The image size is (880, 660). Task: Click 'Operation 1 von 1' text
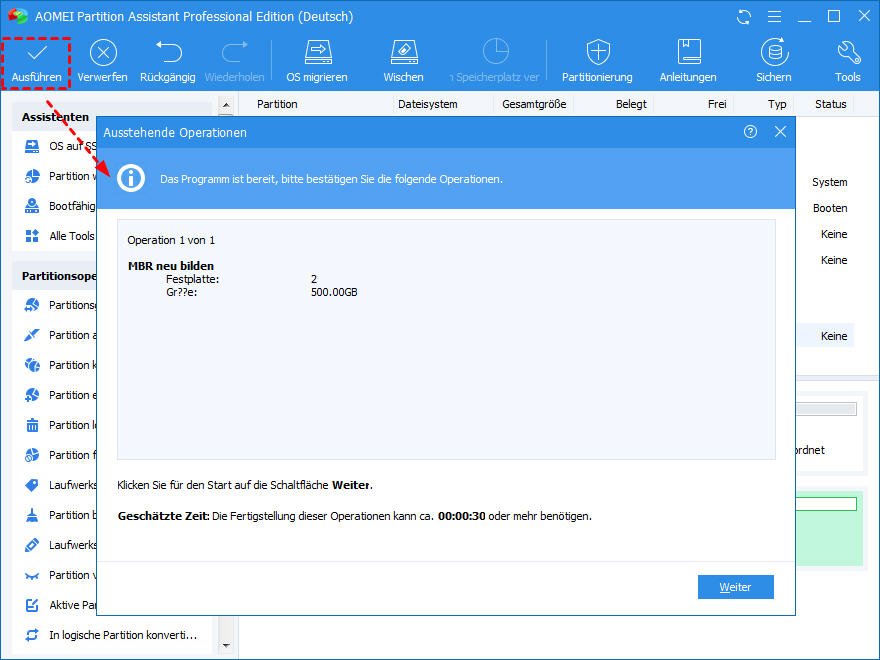(x=171, y=240)
